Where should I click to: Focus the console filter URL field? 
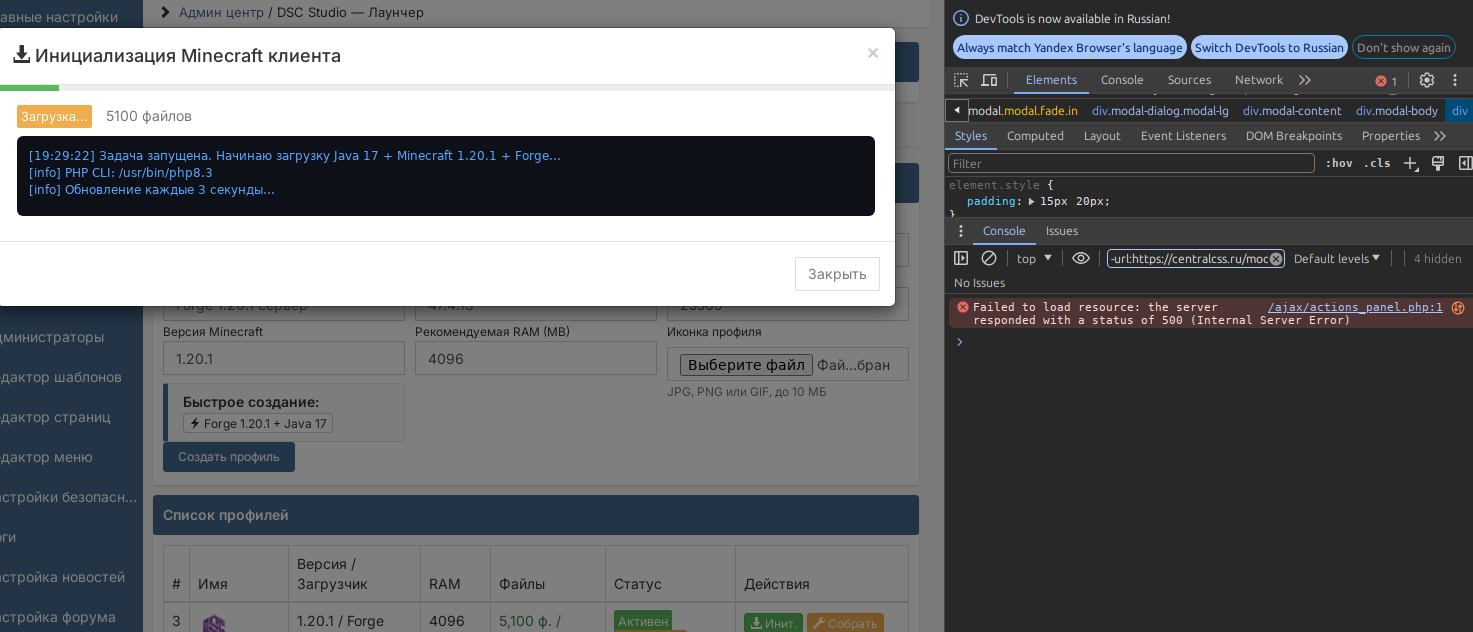(1188, 259)
